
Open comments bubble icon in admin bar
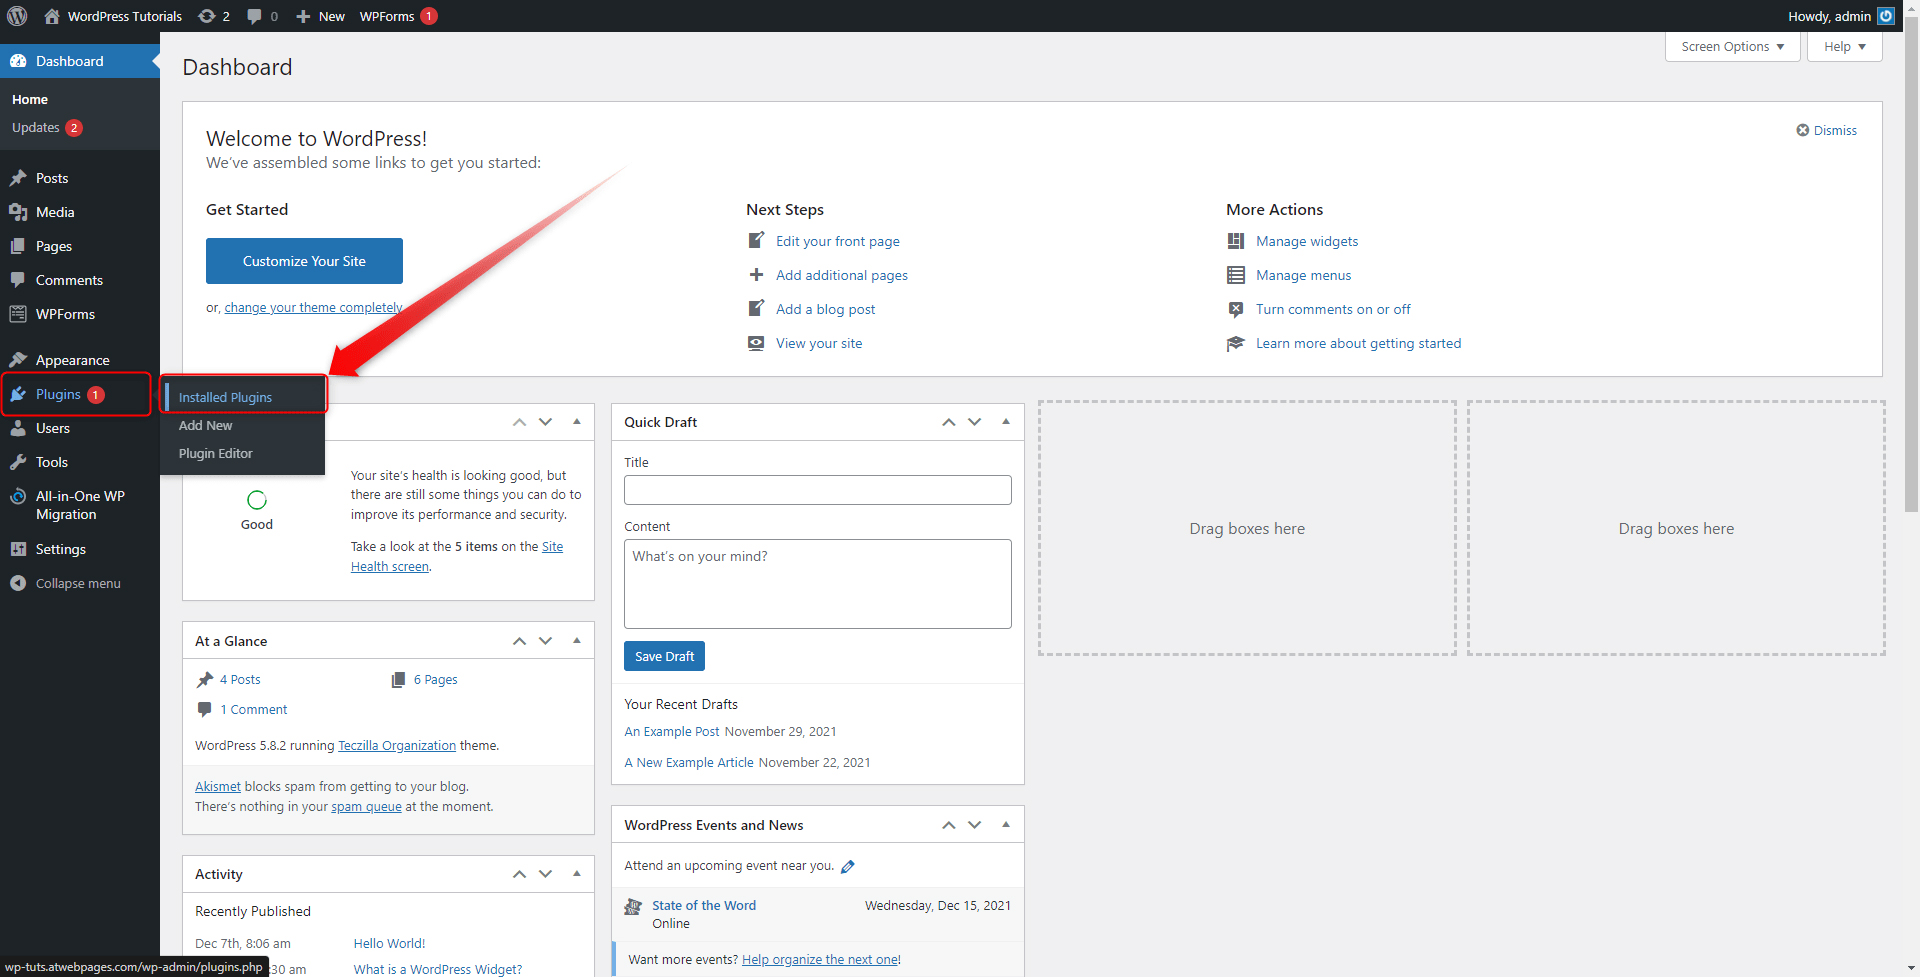point(254,16)
